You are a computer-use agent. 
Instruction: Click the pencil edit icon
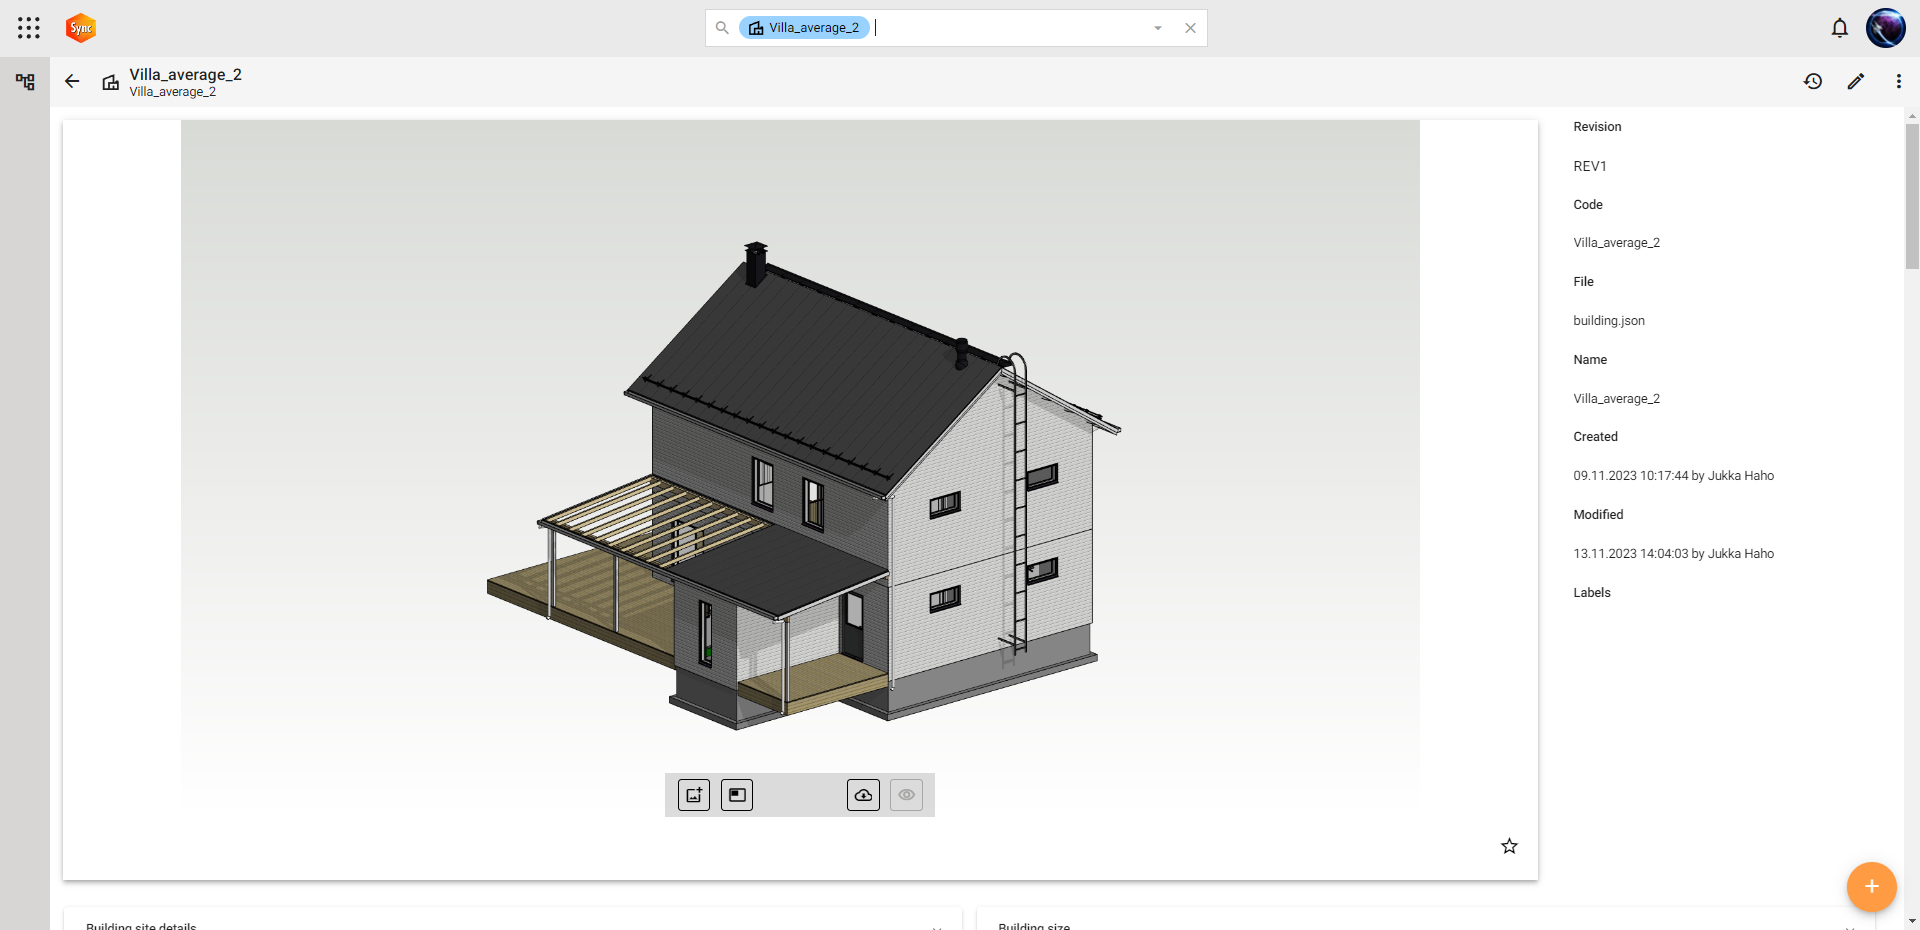(x=1856, y=82)
